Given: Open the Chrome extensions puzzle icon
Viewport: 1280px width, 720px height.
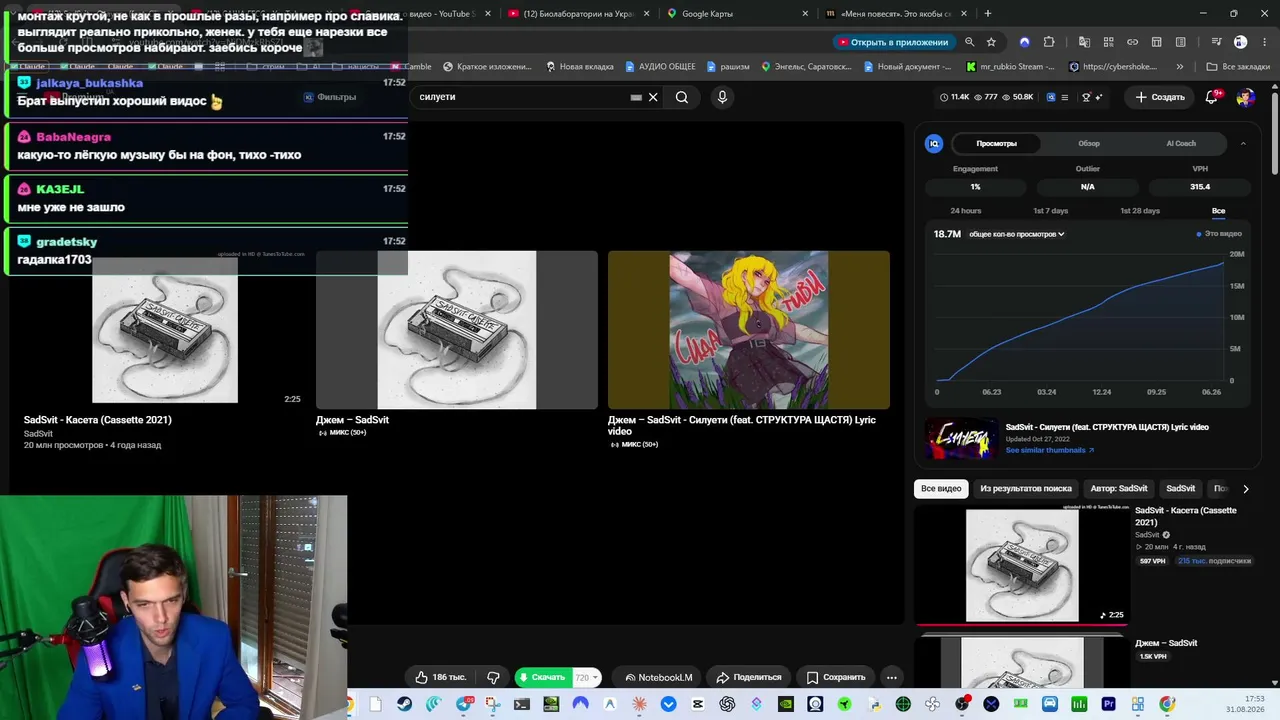Looking at the screenshot, I should [1048, 42].
